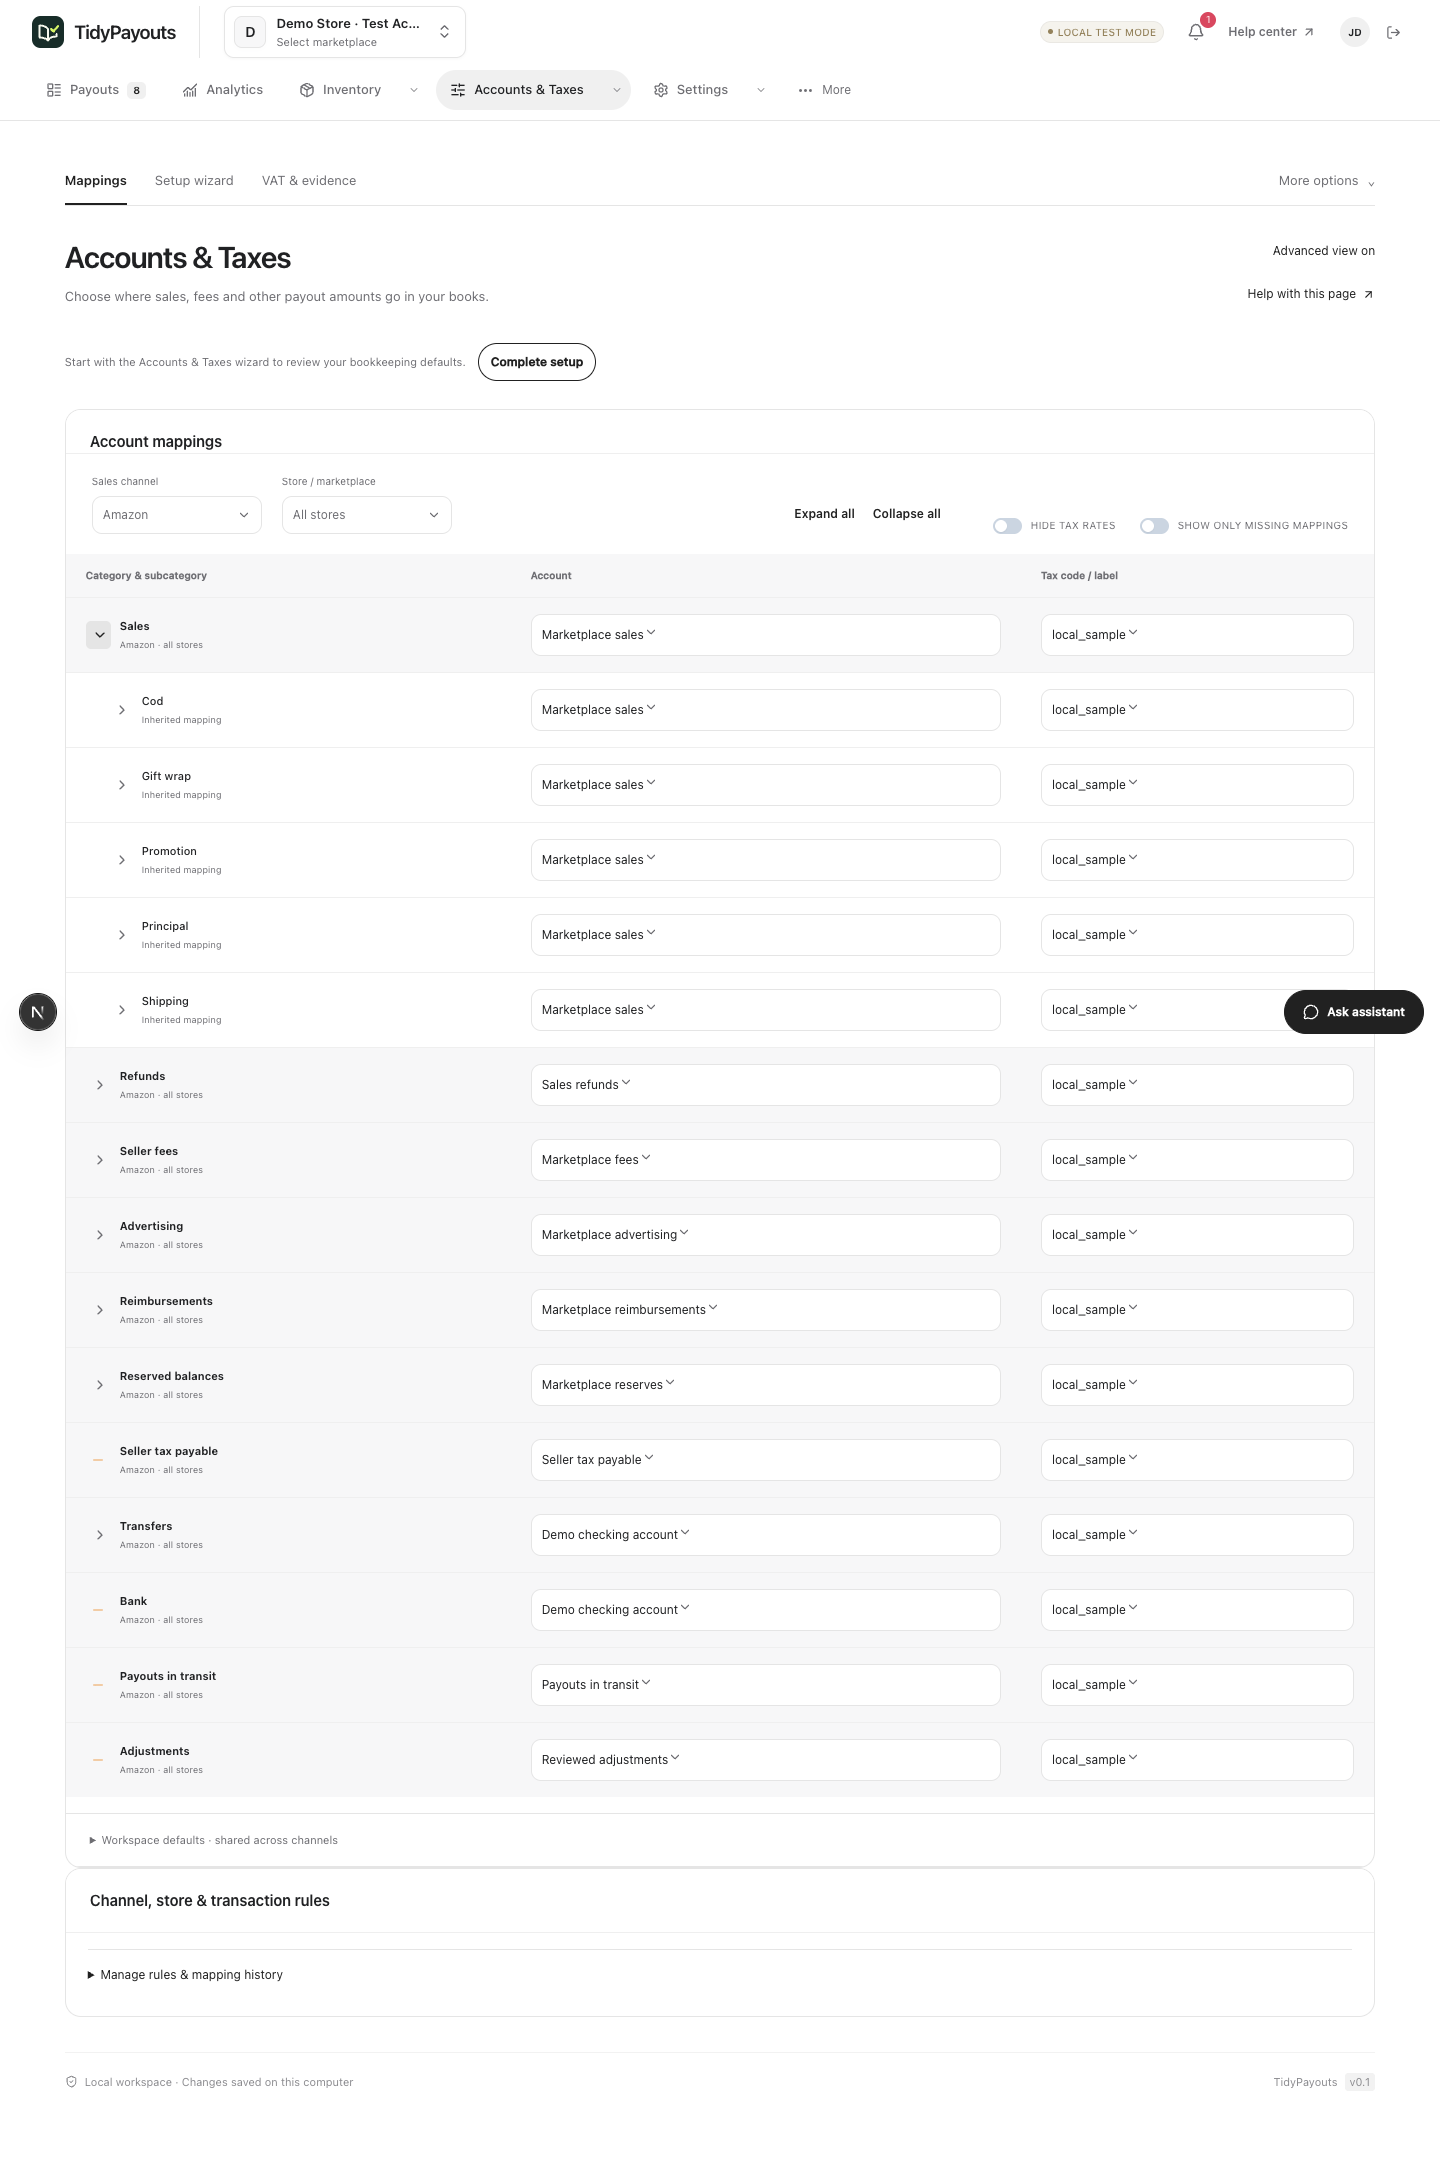Click the external arrow next to Help center

click(1309, 32)
